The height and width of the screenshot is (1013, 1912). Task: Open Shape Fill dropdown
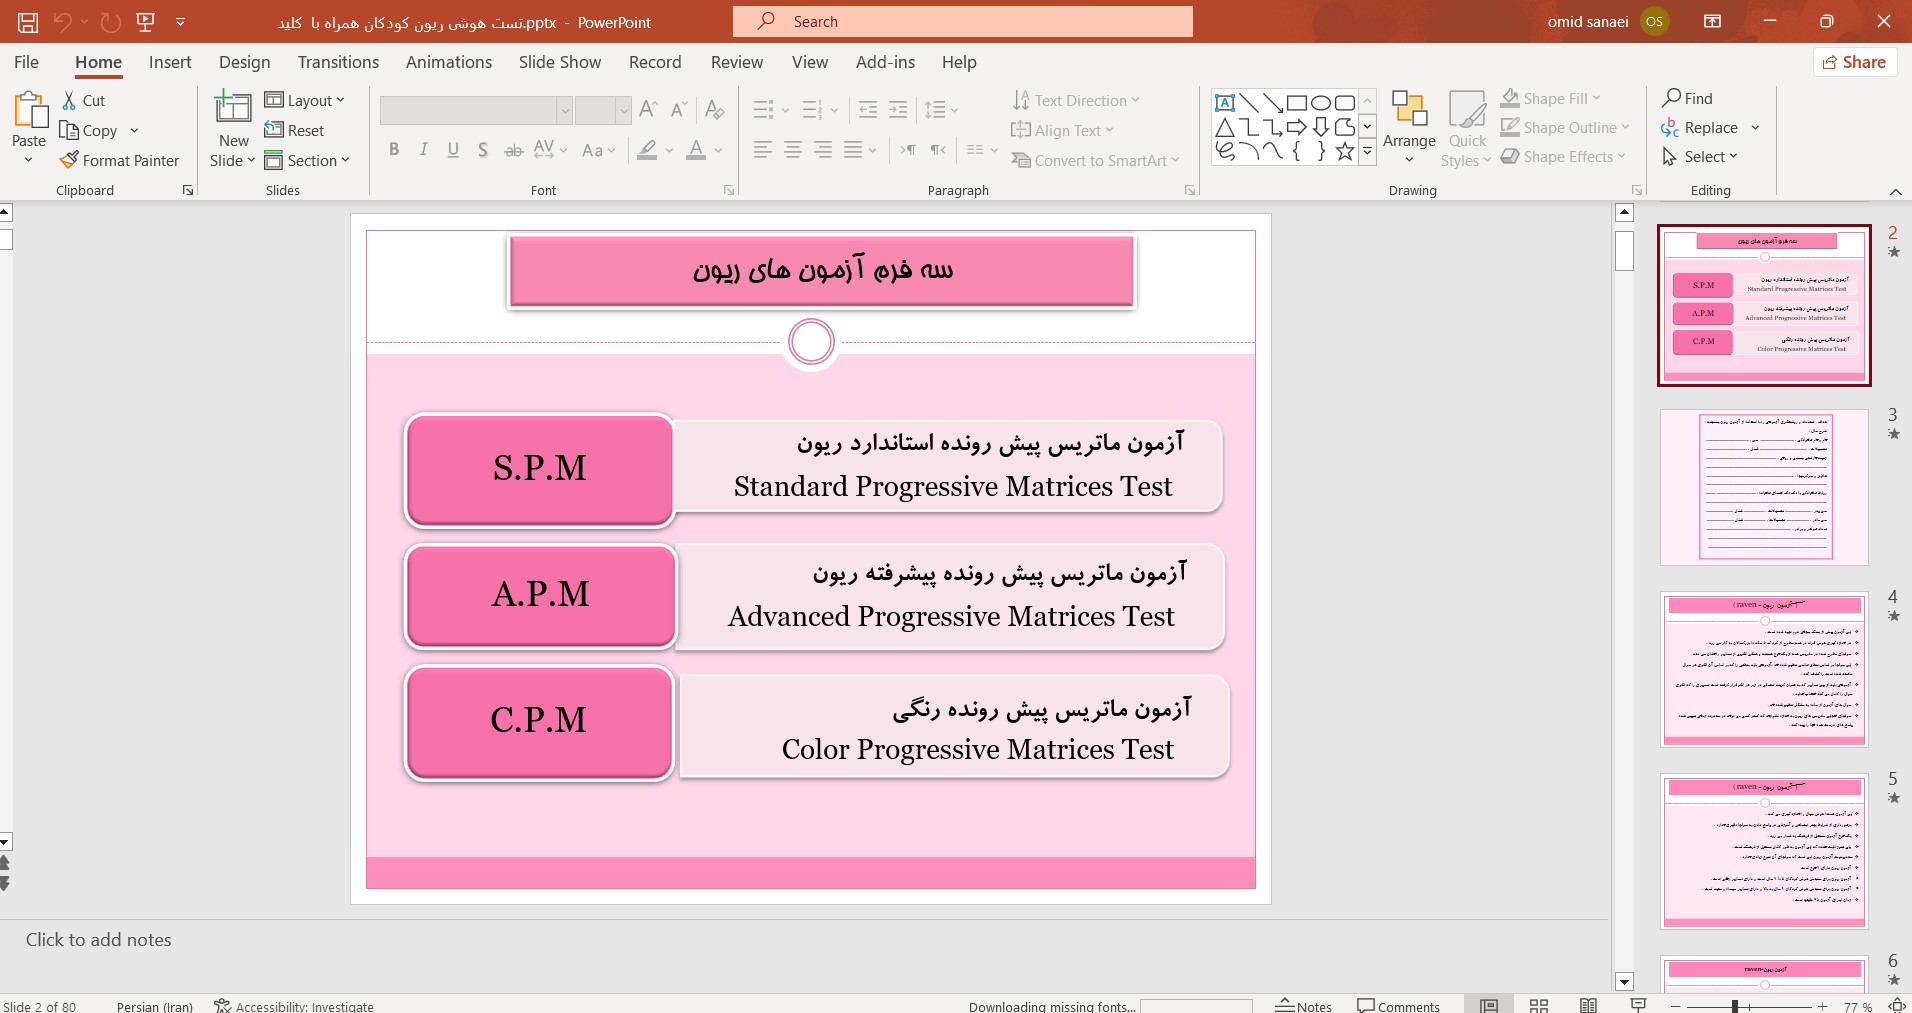[1551, 98]
